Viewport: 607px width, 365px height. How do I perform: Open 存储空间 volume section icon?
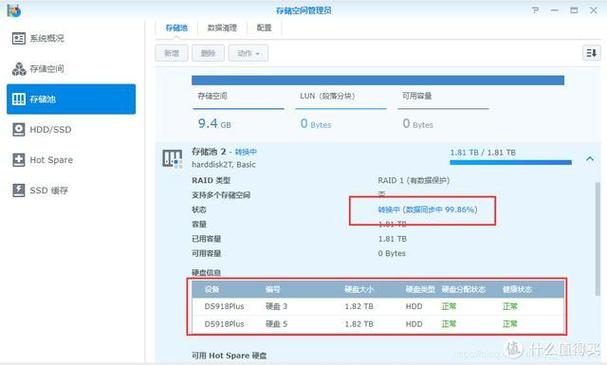pos(19,69)
